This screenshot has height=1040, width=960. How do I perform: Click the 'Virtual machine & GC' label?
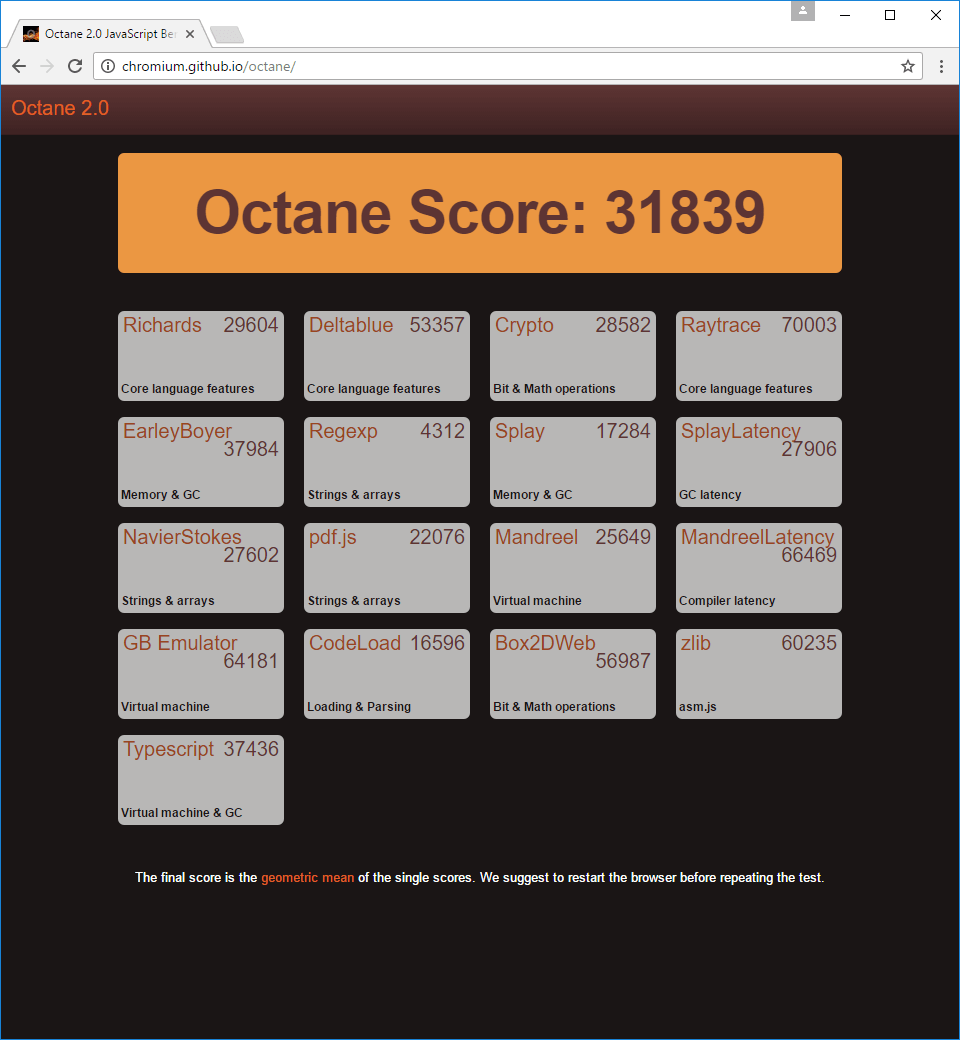[x=182, y=812]
